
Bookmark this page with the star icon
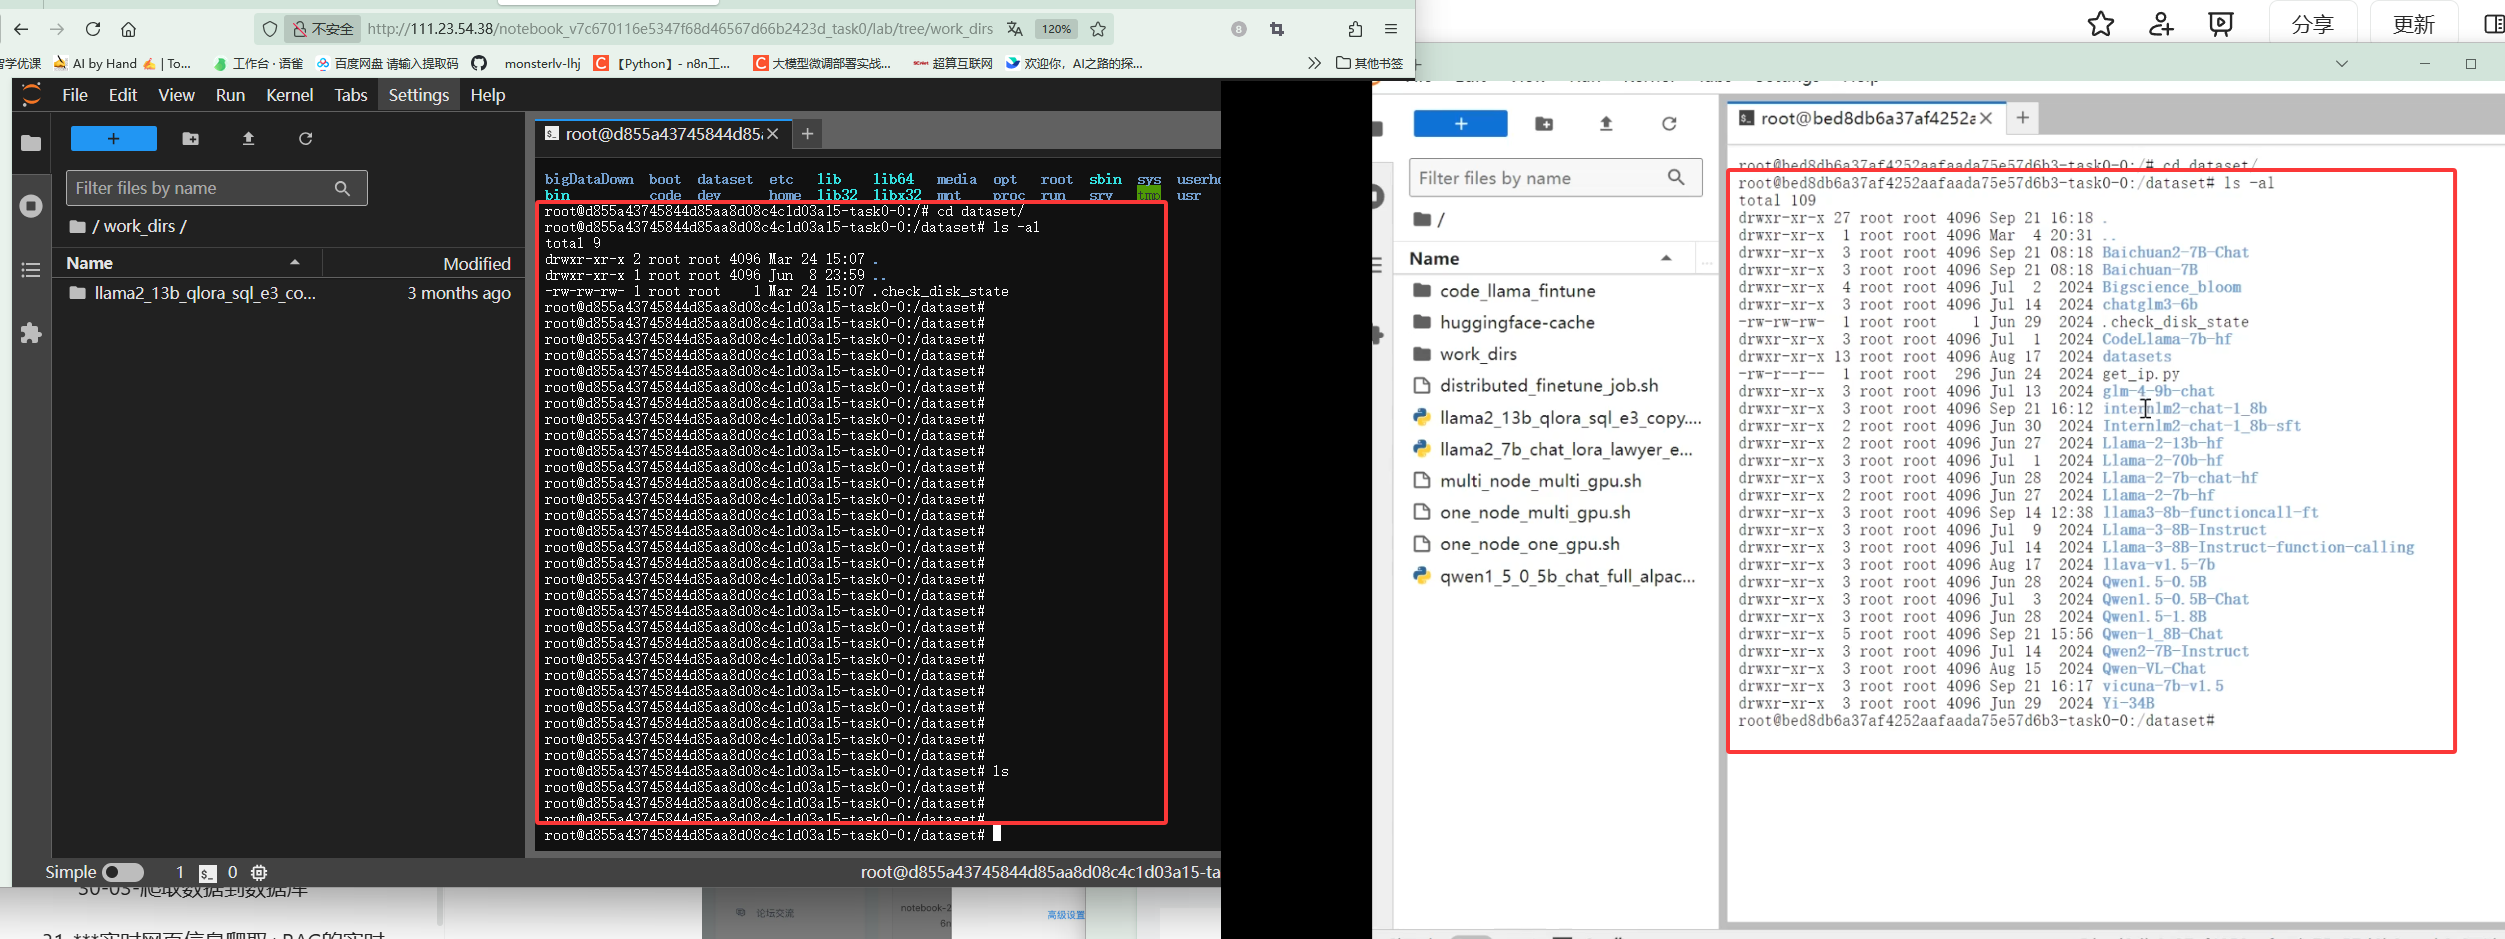click(x=1098, y=29)
